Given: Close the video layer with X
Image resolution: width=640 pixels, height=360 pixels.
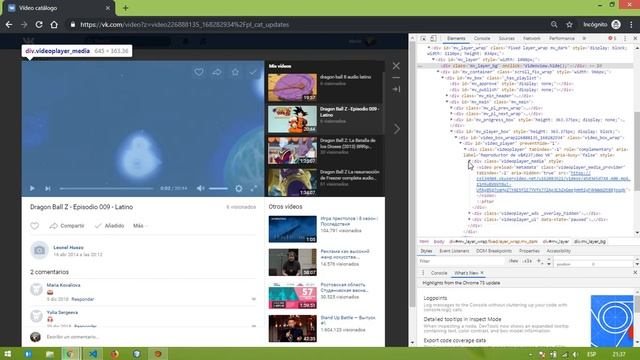Looking at the screenshot, I should (396, 66).
